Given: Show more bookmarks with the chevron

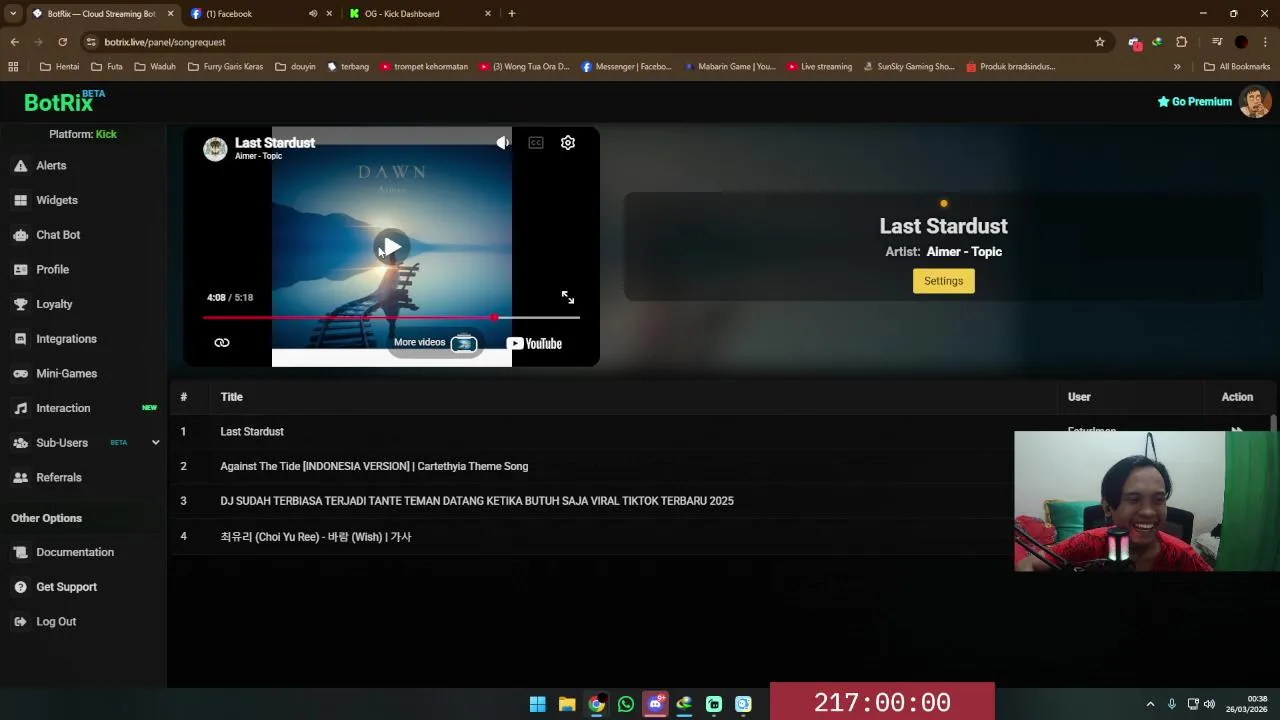Looking at the screenshot, I should tap(1177, 67).
